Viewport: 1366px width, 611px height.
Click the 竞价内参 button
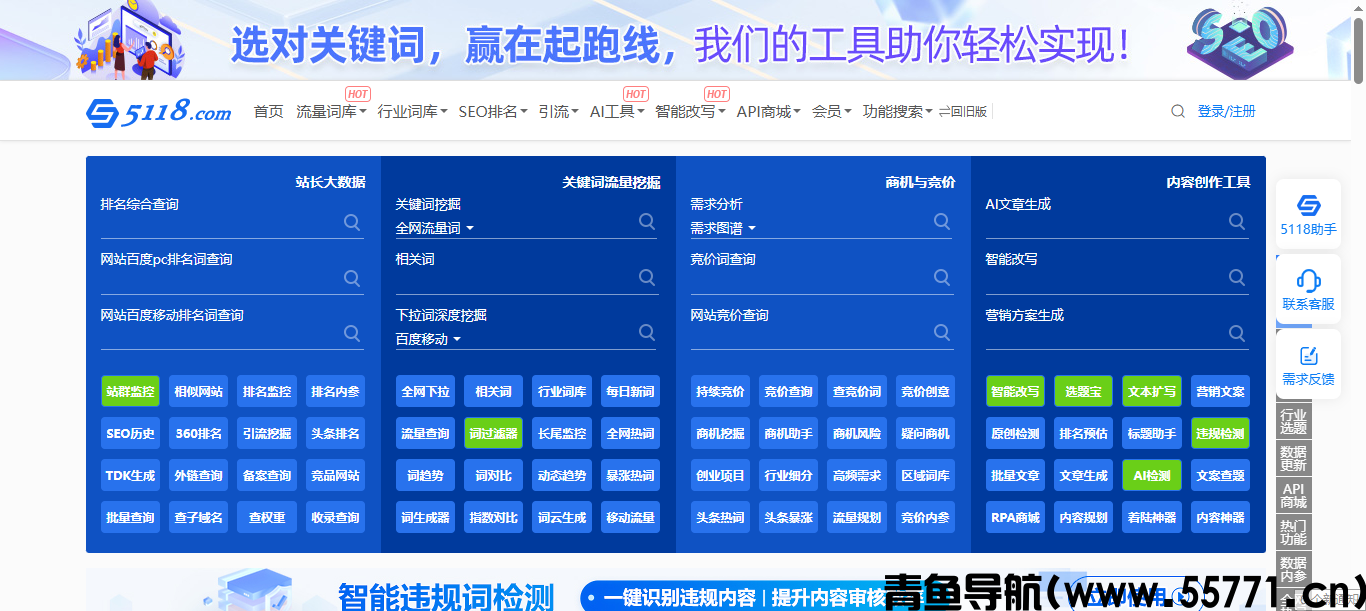[x=925, y=517]
